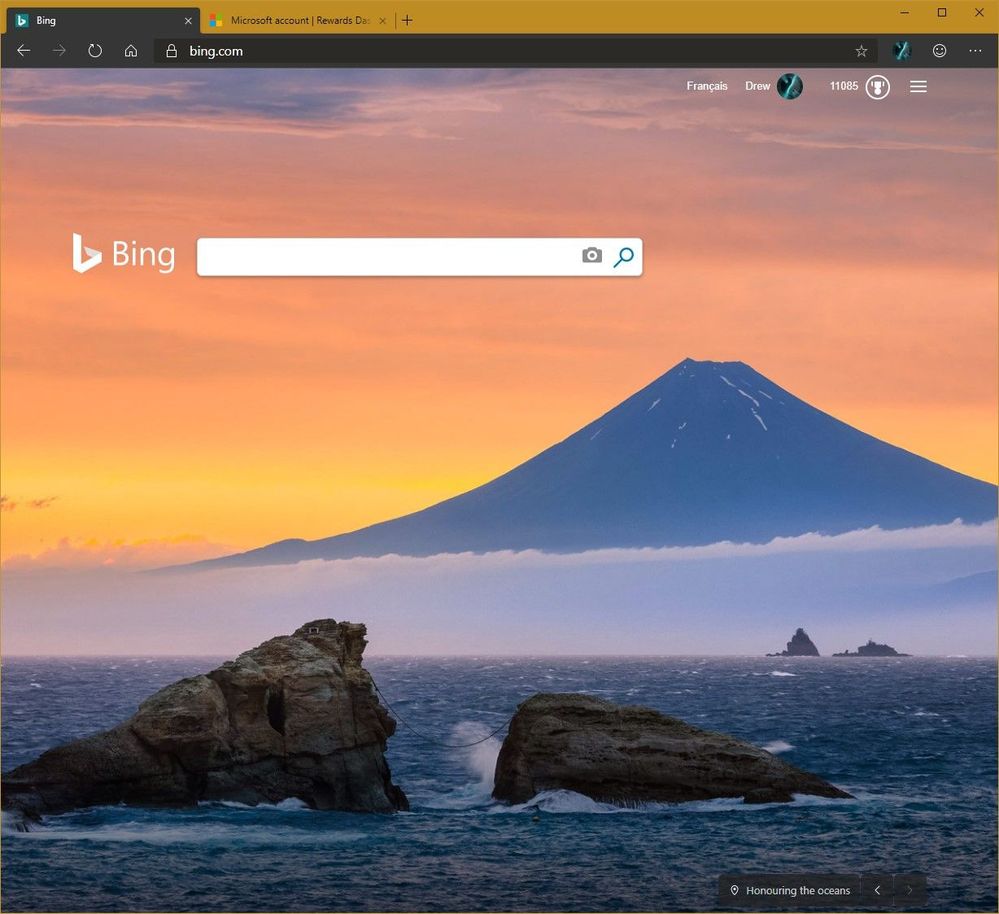Open the Bing hamburger menu

pyautogui.click(x=918, y=87)
